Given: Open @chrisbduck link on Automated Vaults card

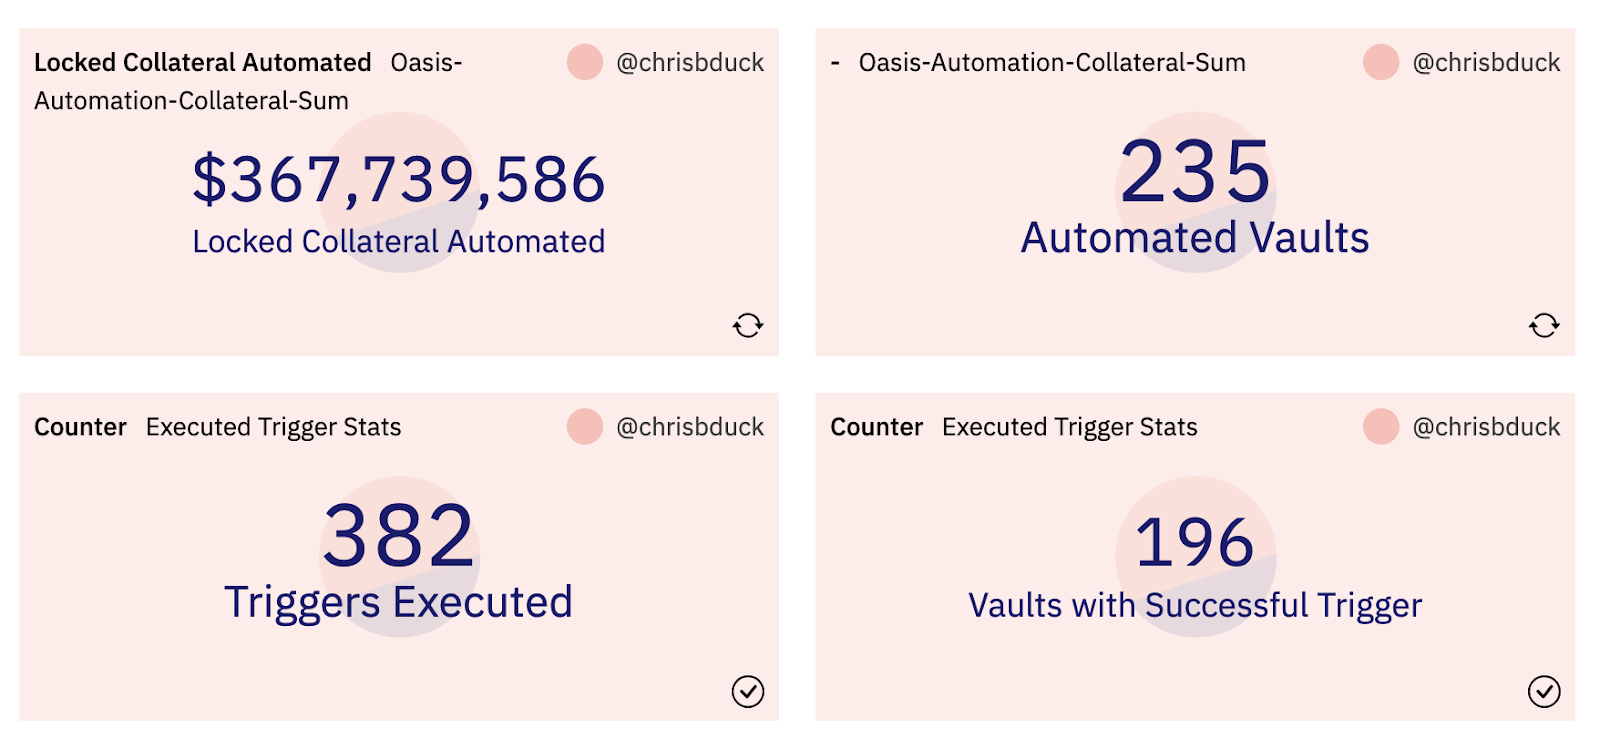Looking at the screenshot, I should (x=1486, y=62).
